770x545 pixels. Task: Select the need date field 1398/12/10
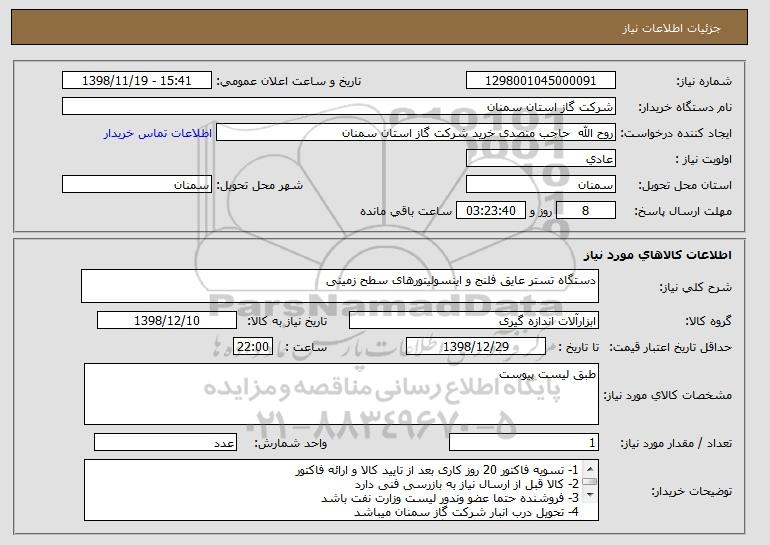167,321
